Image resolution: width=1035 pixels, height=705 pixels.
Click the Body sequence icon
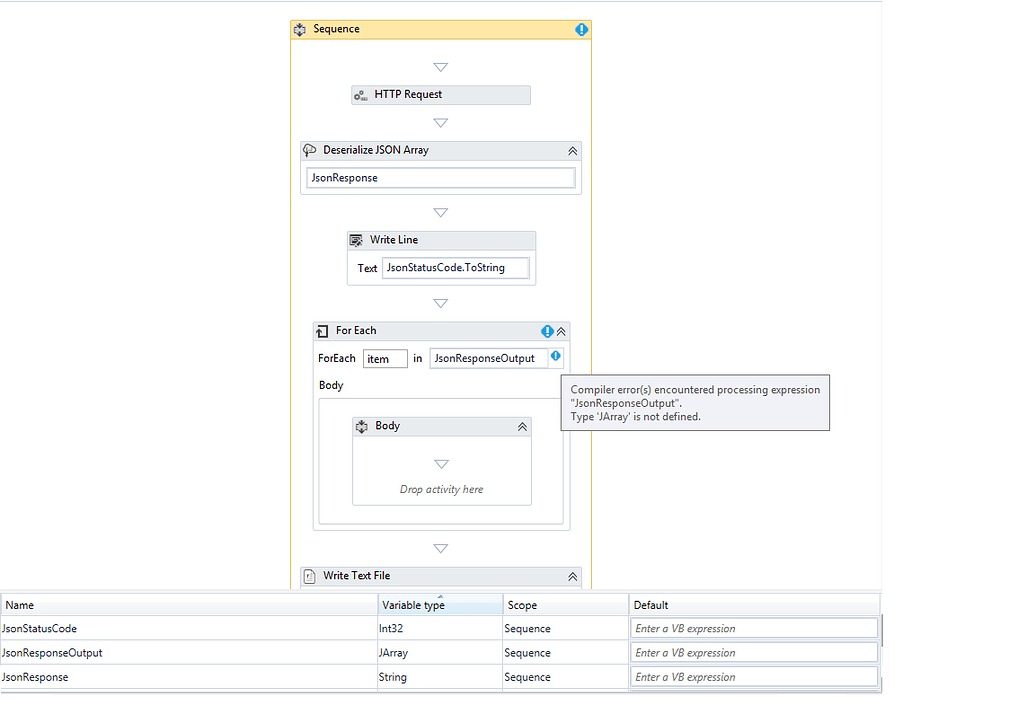[x=361, y=426]
